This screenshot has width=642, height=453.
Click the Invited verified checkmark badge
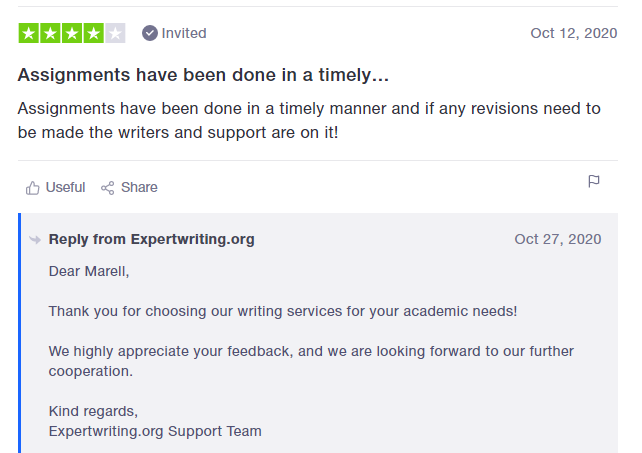pos(150,33)
